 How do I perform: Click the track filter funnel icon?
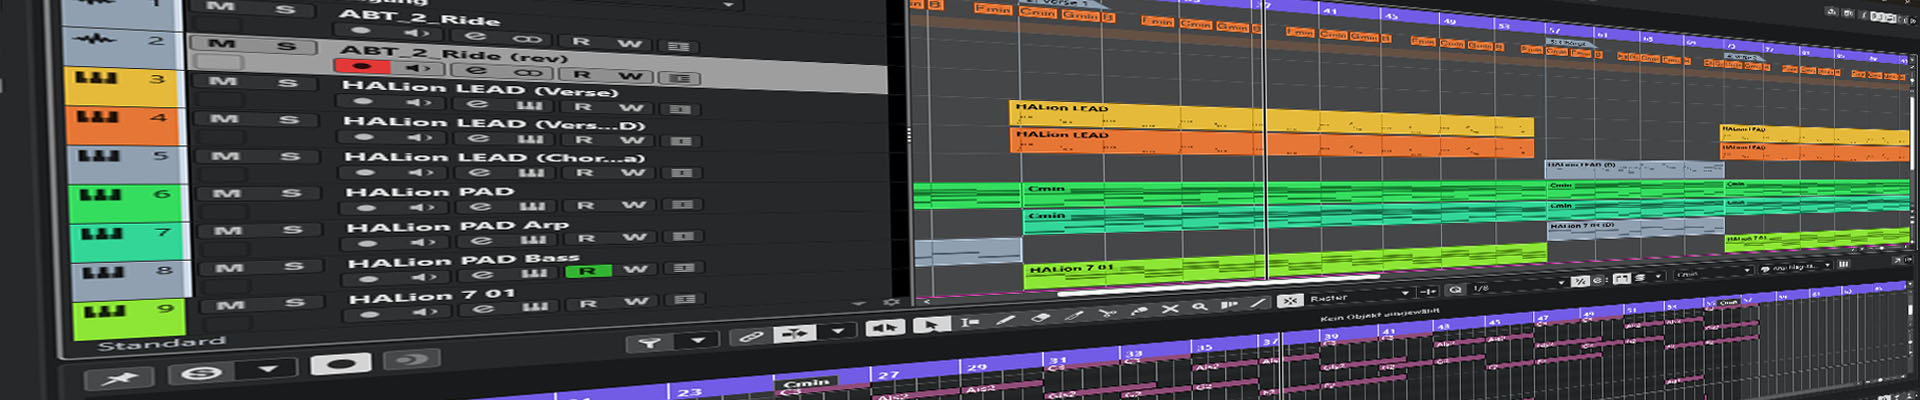[649, 343]
